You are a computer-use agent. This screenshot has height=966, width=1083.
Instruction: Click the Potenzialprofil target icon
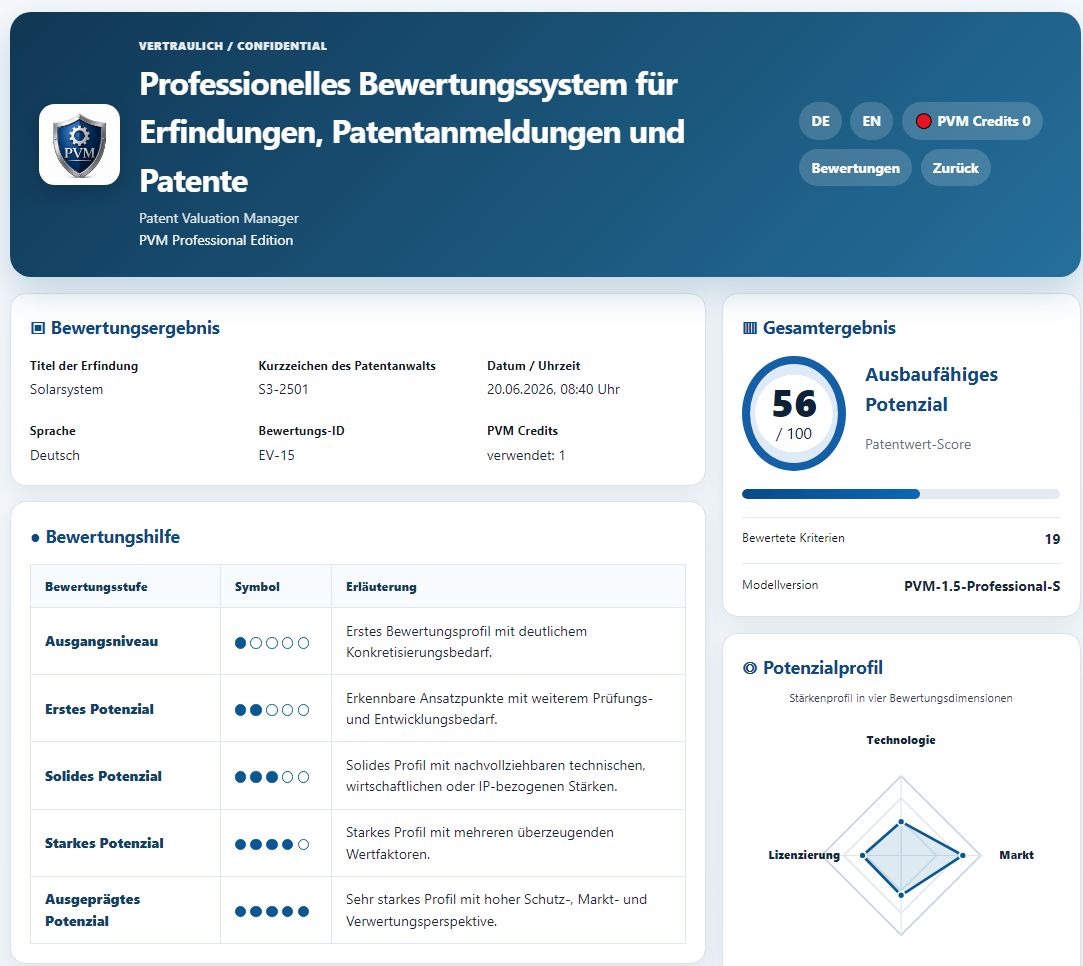point(749,668)
